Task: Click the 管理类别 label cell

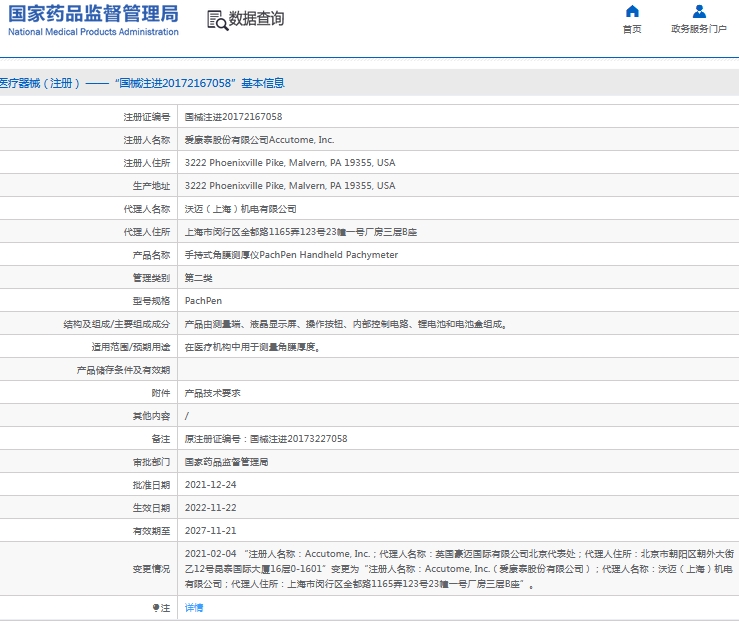Action: pos(151,278)
